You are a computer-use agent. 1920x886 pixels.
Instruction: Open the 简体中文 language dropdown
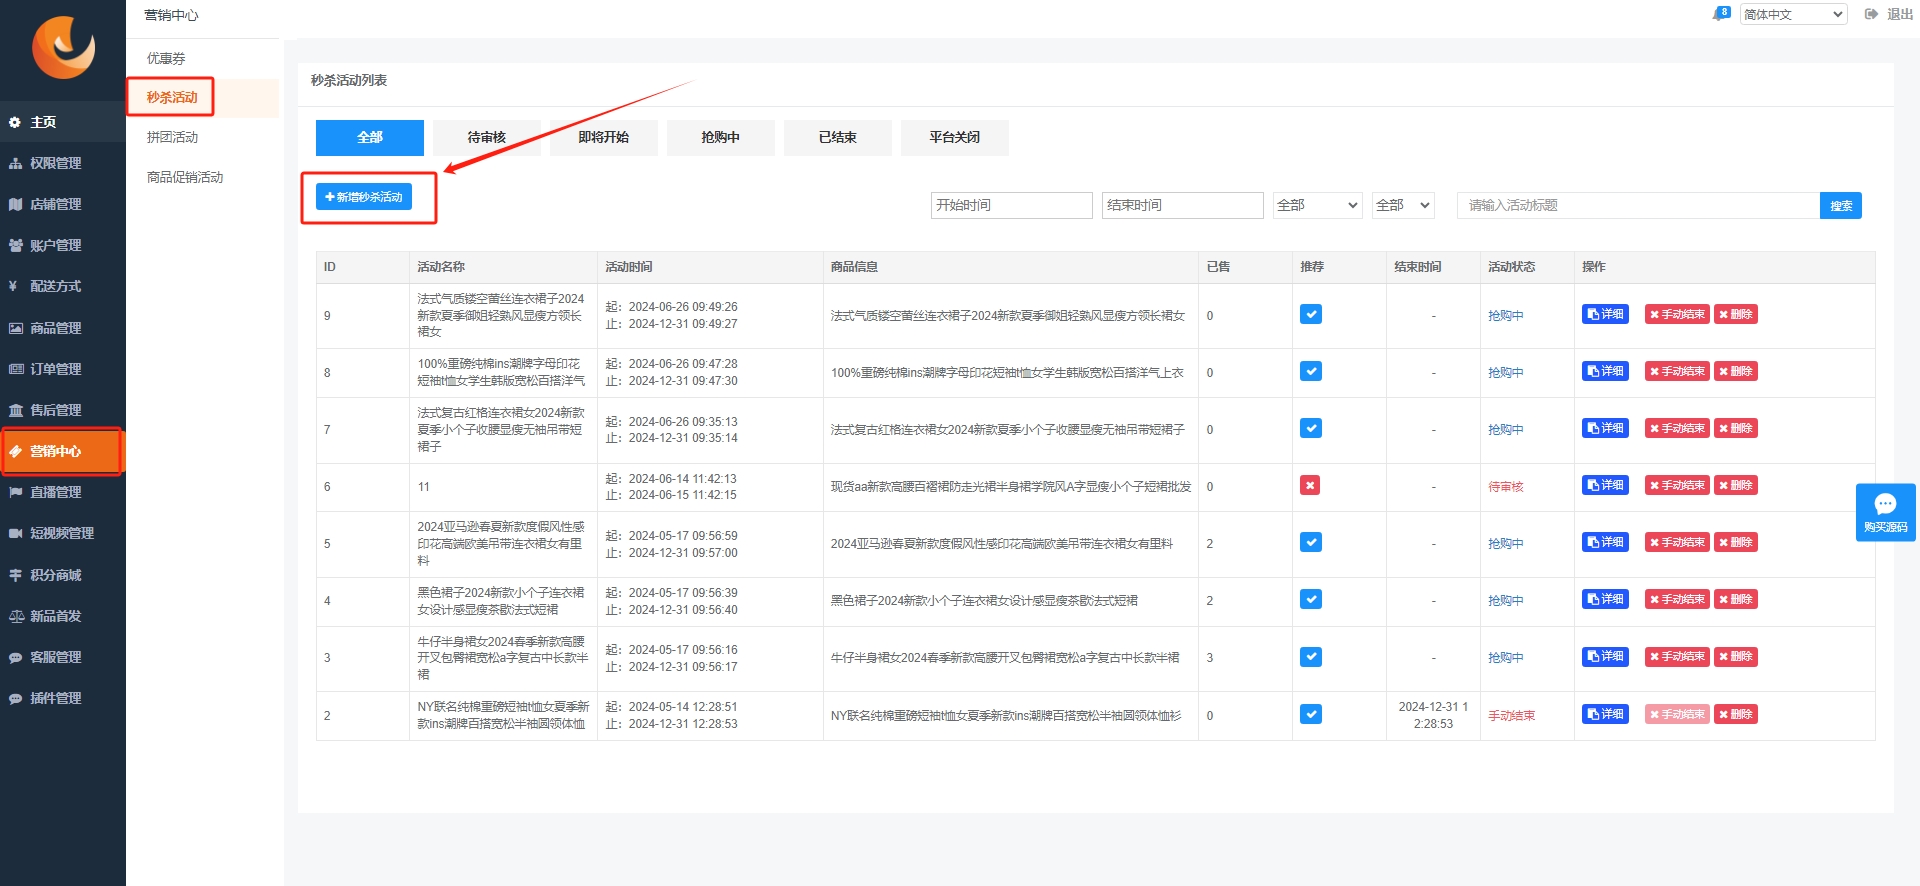[x=1793, y=14]
